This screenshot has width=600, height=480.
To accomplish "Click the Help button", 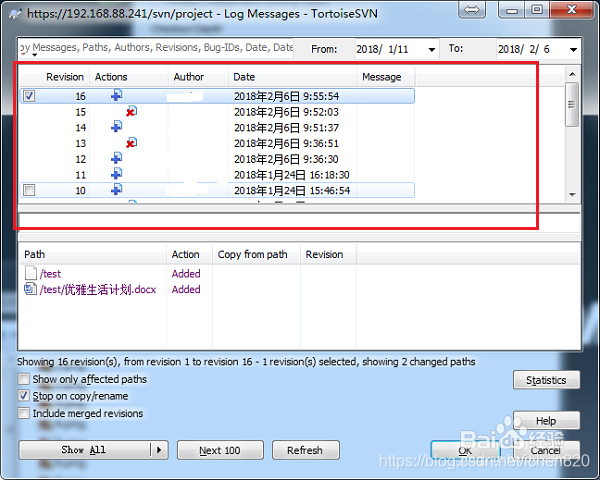I will (546, 421).
